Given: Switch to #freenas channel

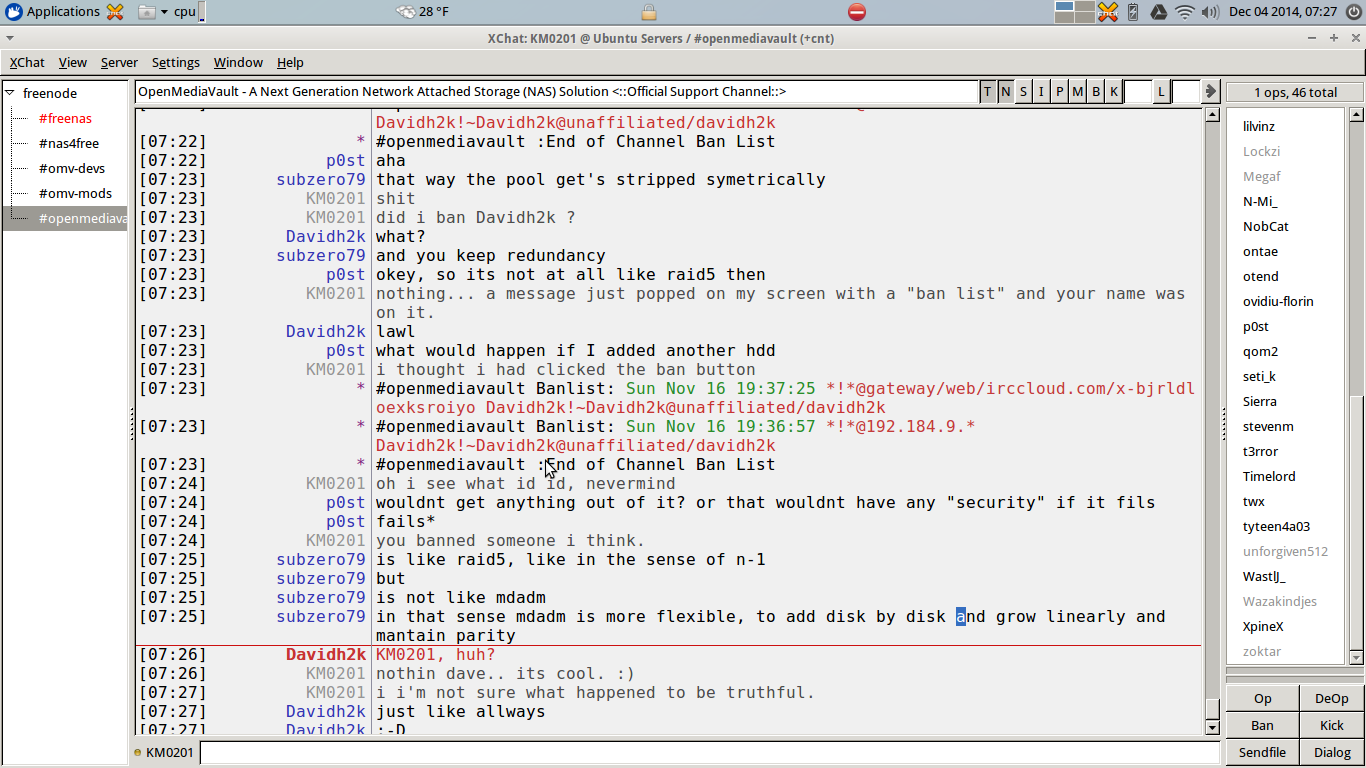Looking at the screenshot, I should [65, 118].
